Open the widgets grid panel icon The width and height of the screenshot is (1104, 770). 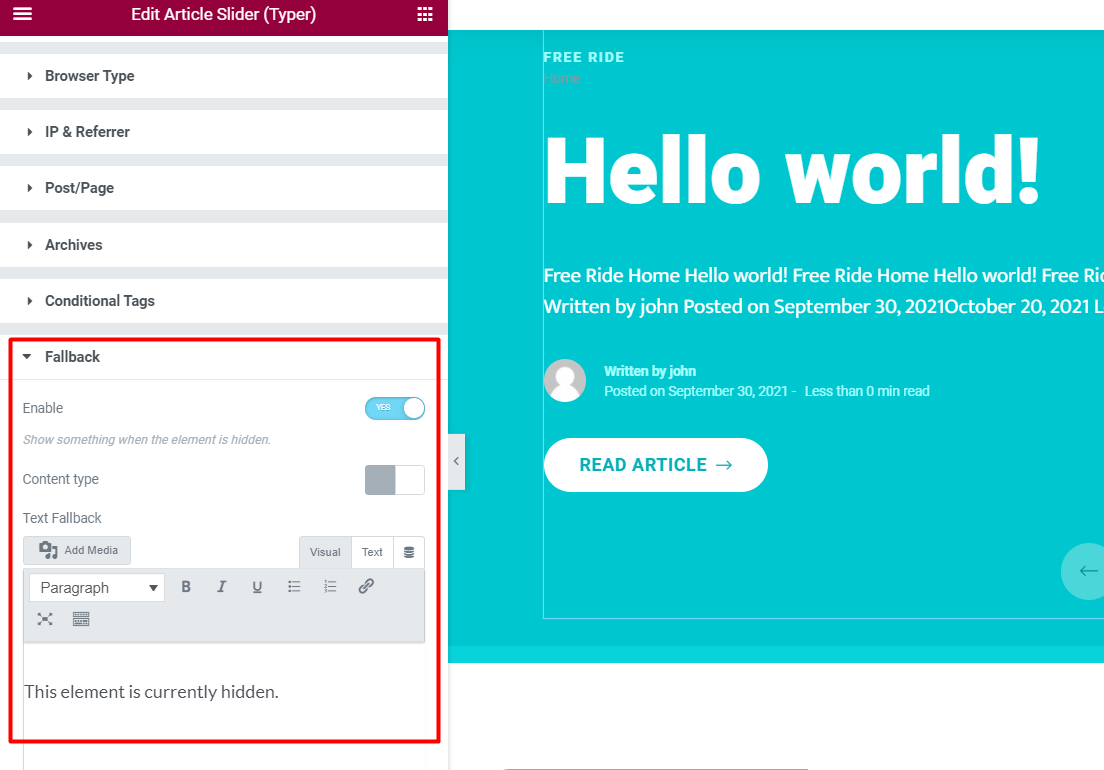(425, 14)
